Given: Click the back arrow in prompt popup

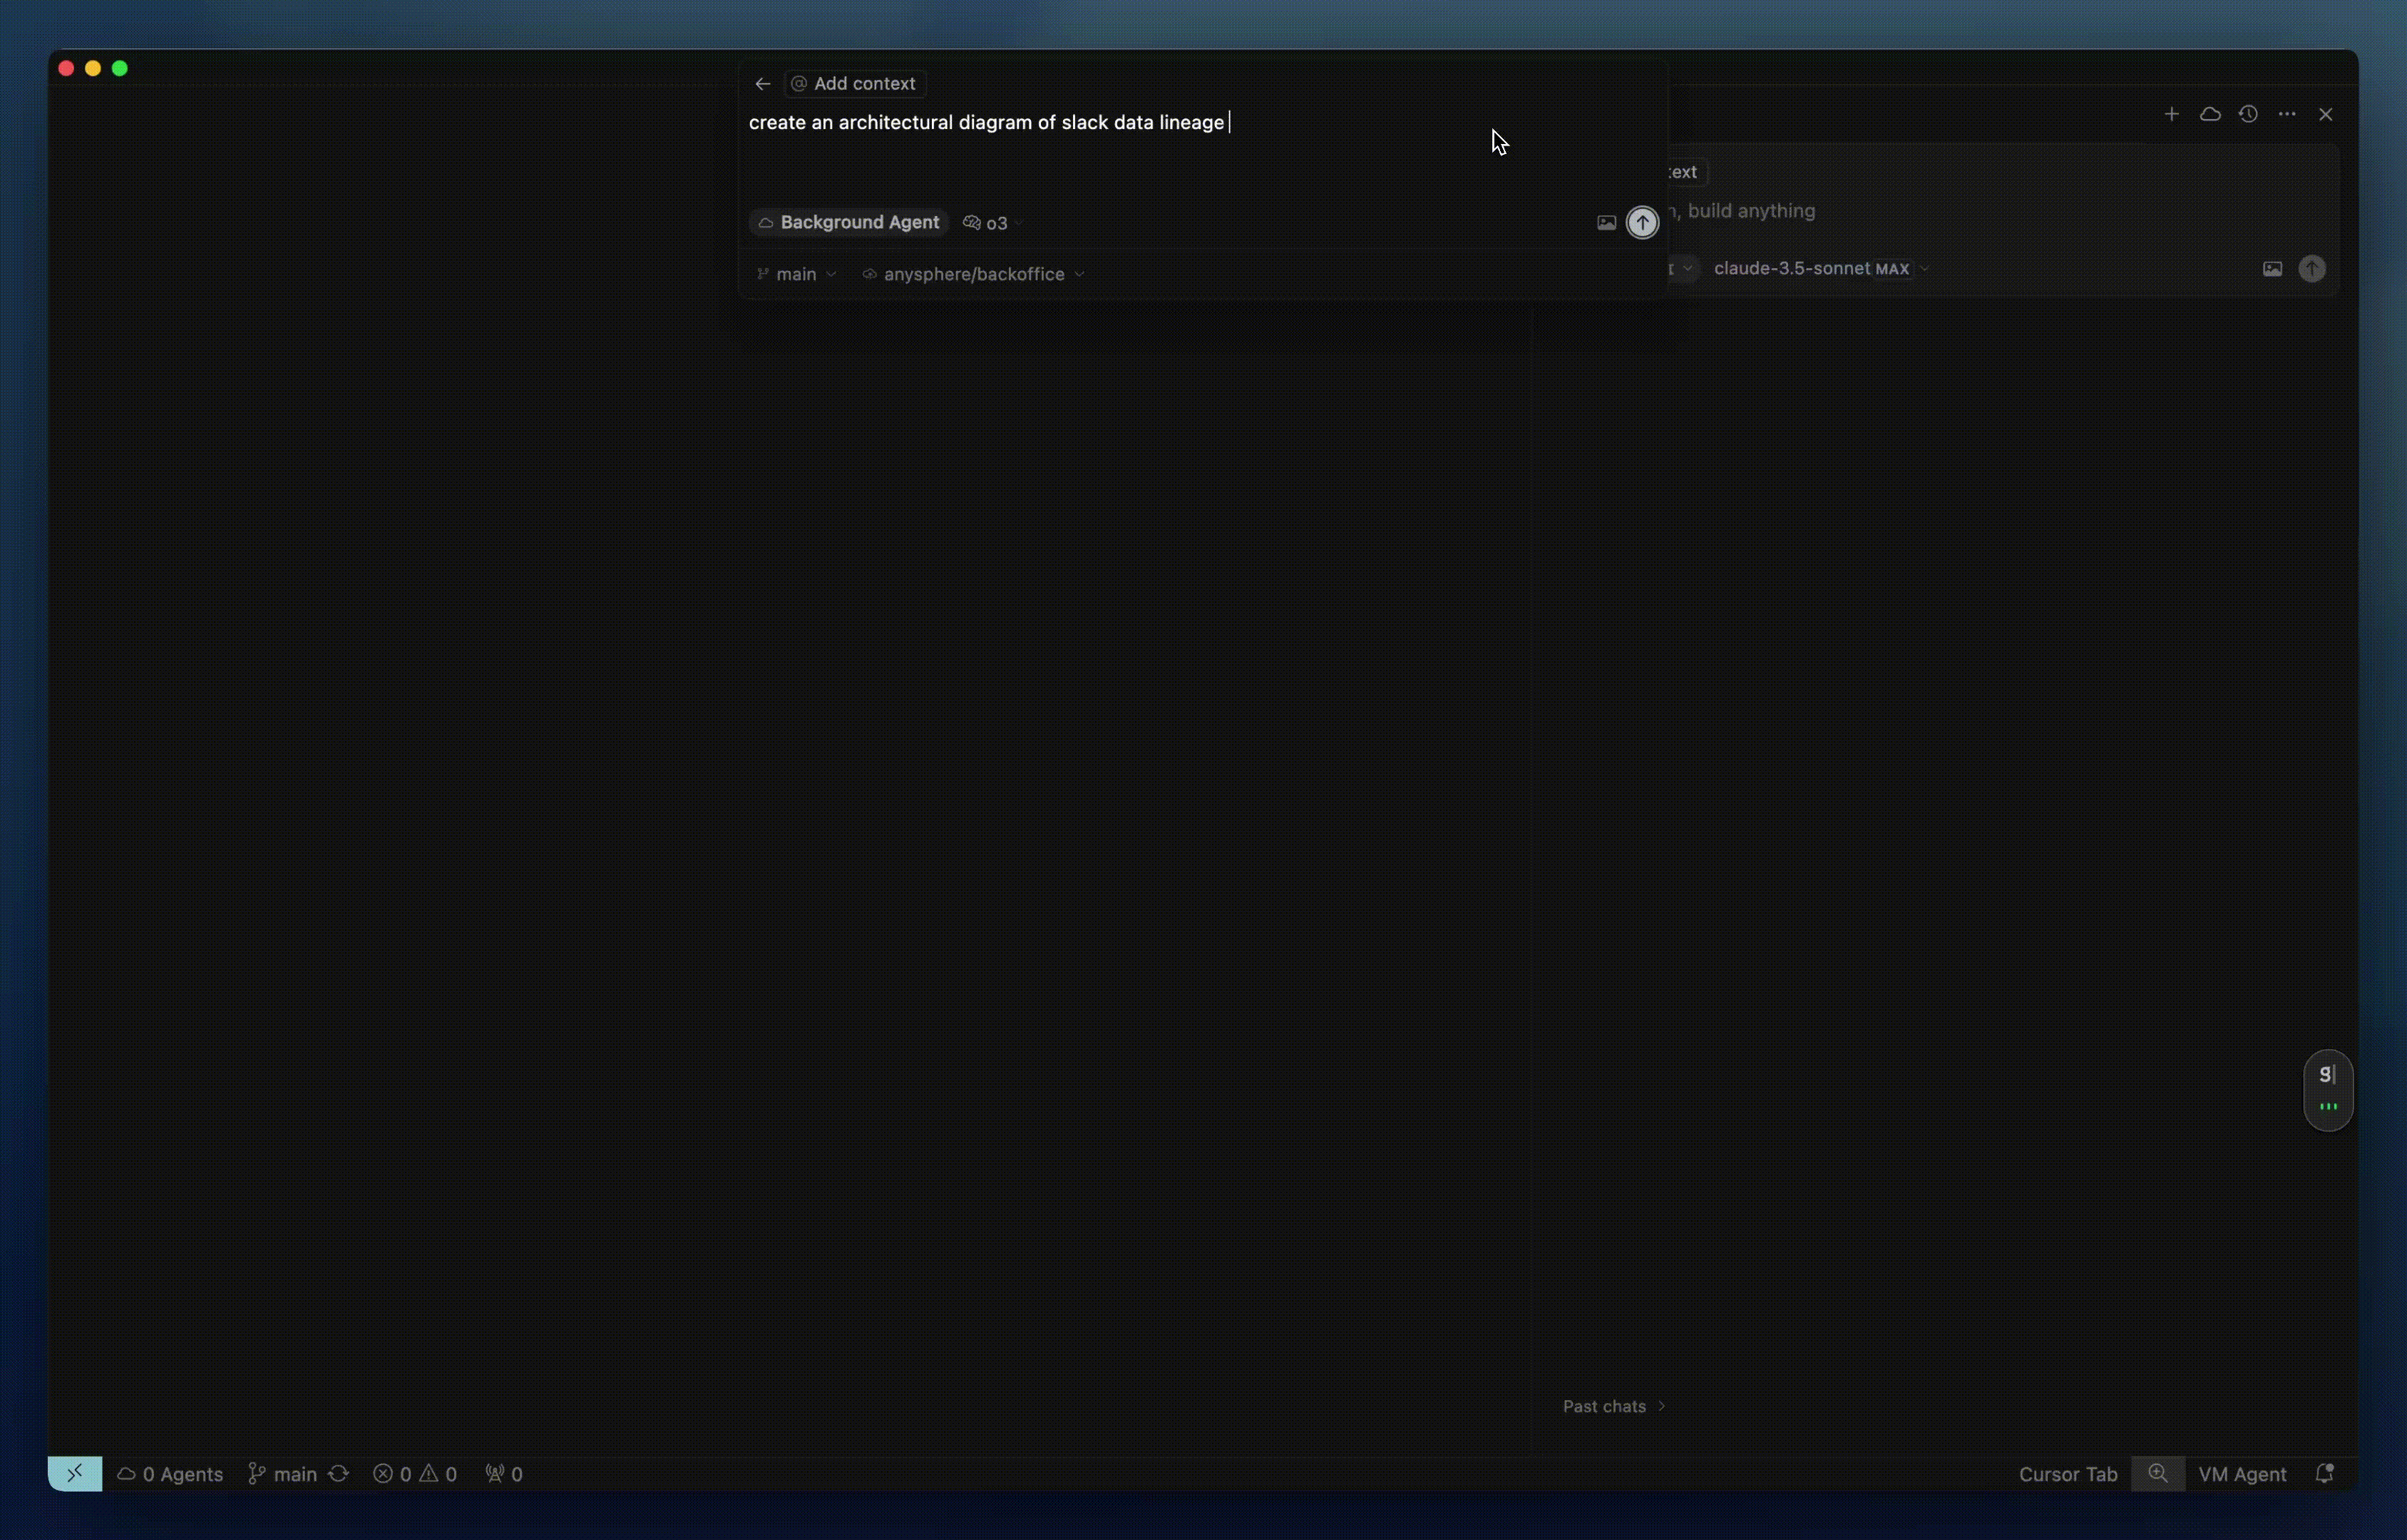Looking at the screenshot, I should (763, 84).
